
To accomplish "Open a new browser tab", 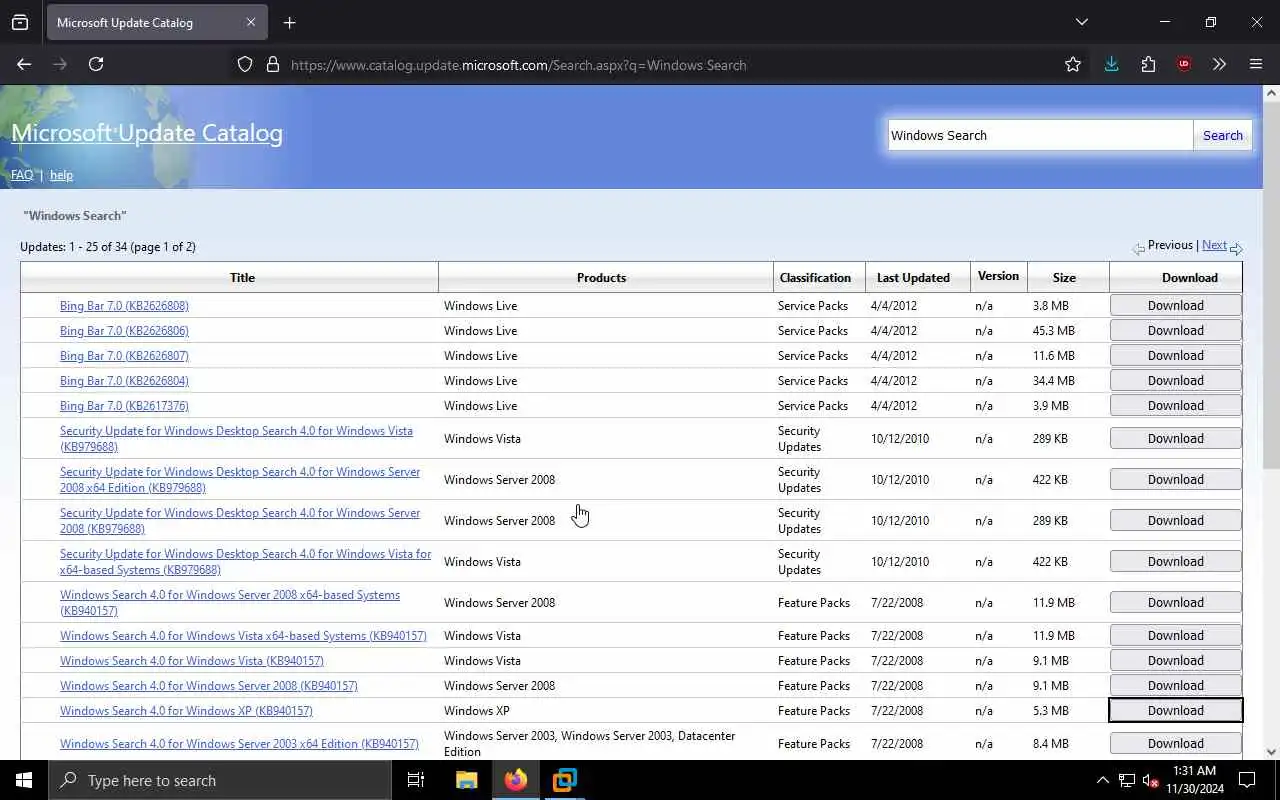I will (289, 22).
